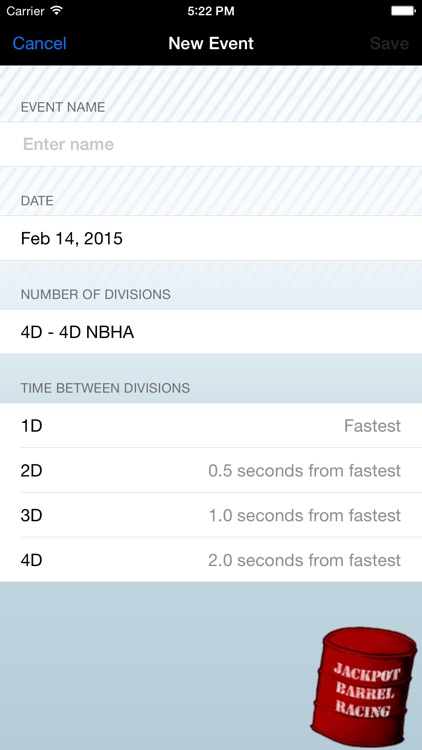
Task: Cancel the new event
Action: coord(39,44)
